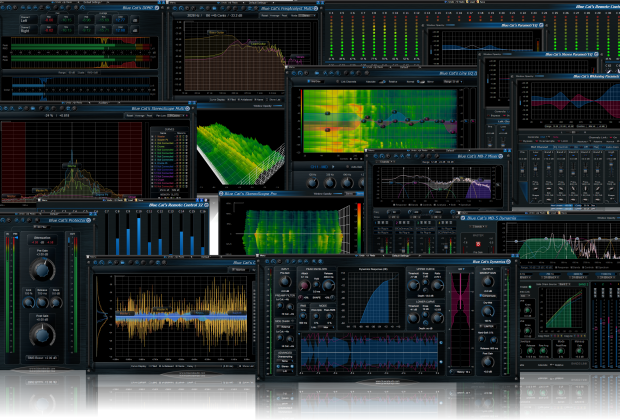Image resolution: width=620 pixels, height=420 pixels.
Task: Click the pink Attack knob in Dynamics
Action: [x=304, y=286]
